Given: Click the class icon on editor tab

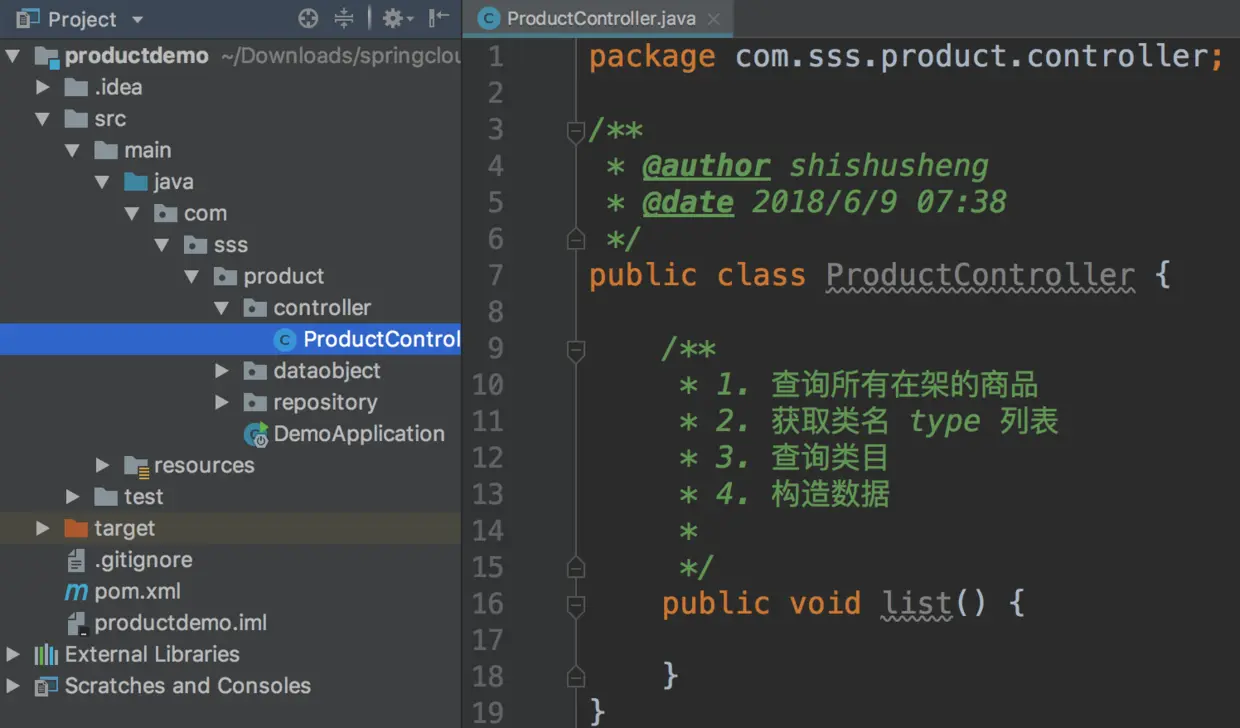Looking at the screenshot, I should point(488,18).
